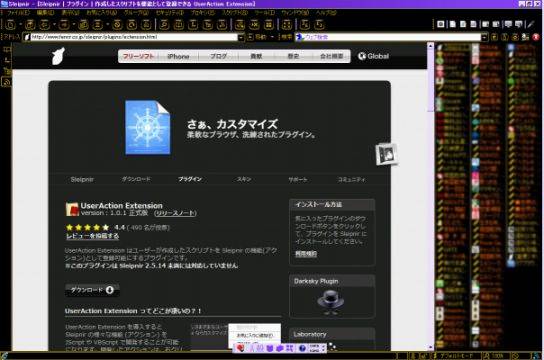Viewport: 544px width, 360px height.
Task: Open the 編集(E) menu
Action: point(45,13)
